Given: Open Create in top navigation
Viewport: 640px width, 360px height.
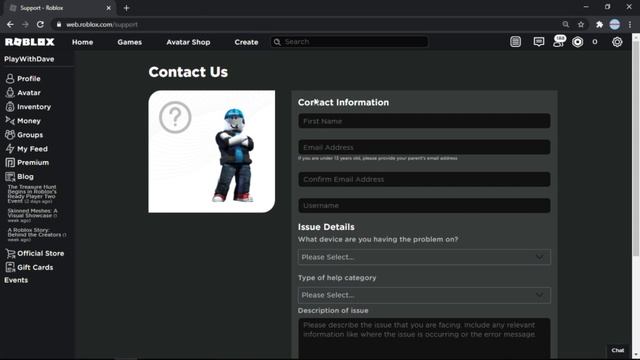Looking at the screenshot, I should coord(246,42).
